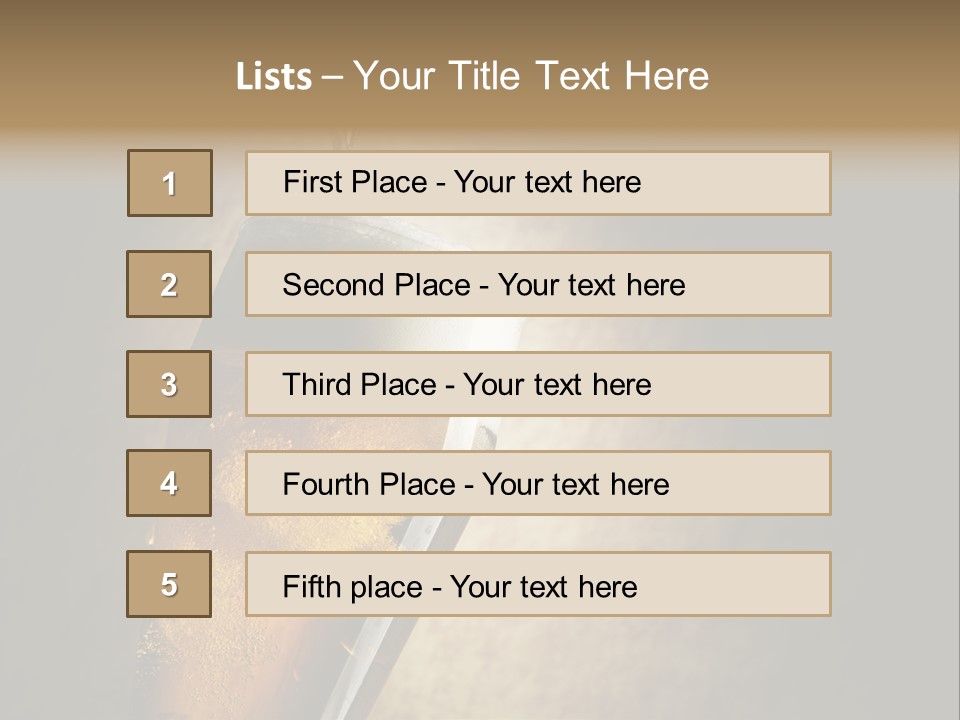Select the 'Fourth Place - Your text here' box
Screen dimensions: 960x720
(538, 484)
